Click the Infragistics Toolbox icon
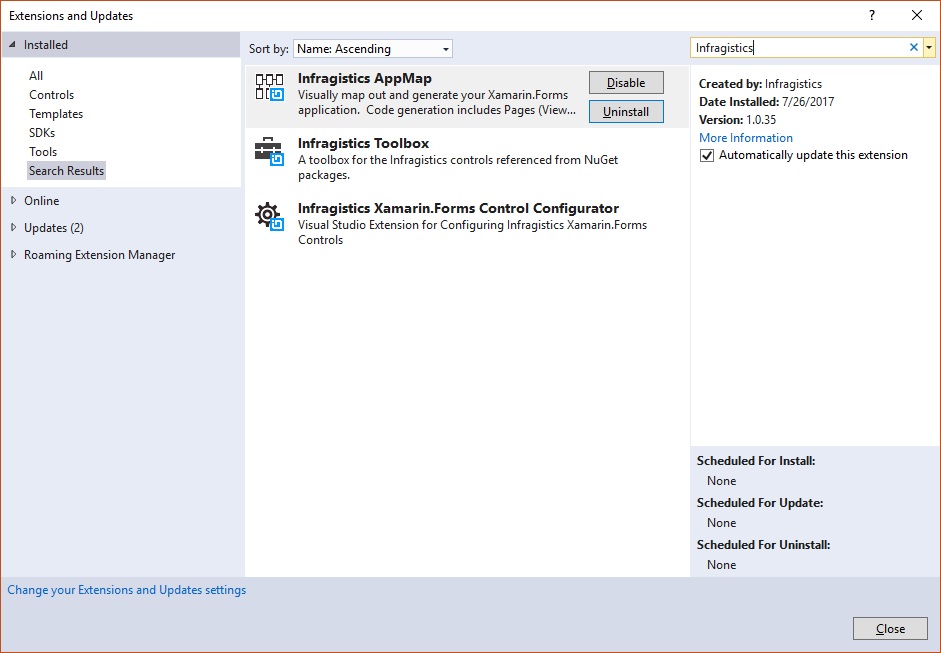 tap(270, 152)
